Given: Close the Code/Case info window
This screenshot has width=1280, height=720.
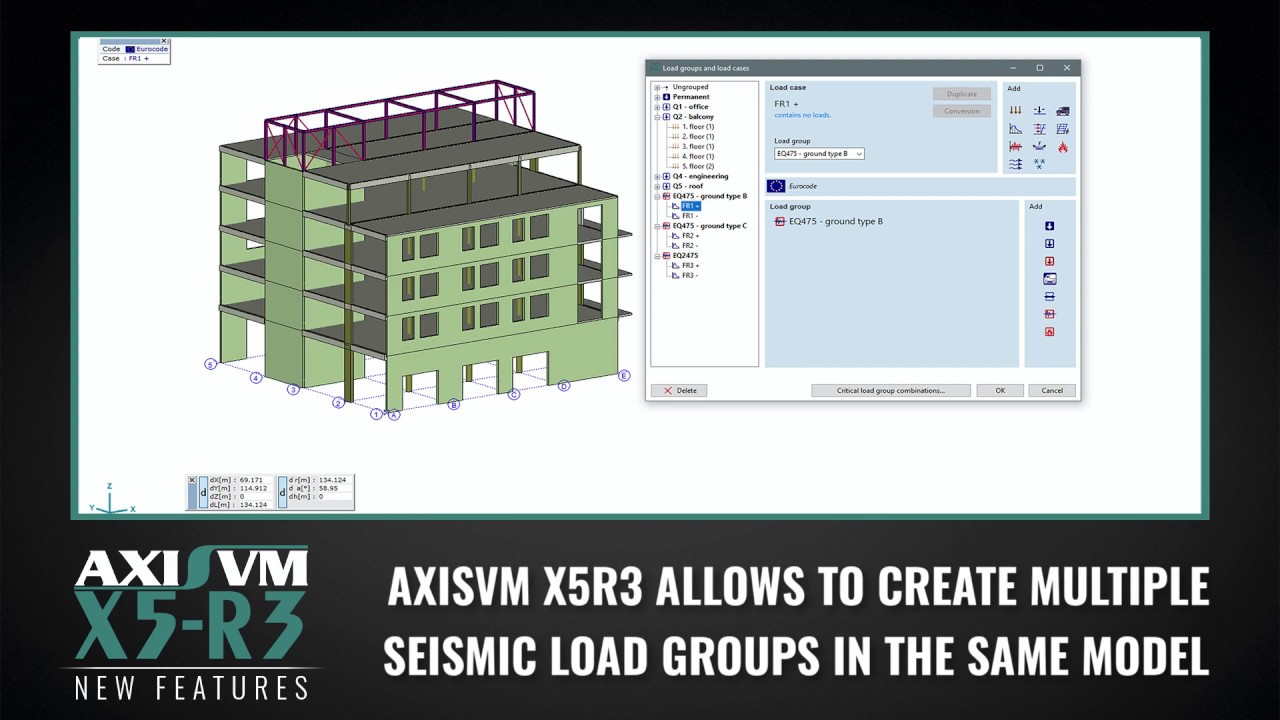Looking at the screenshot, I should (165, 41).
